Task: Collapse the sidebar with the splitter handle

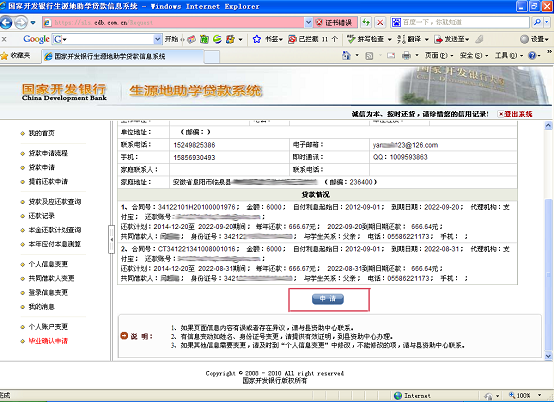Action: coord(112,240)
